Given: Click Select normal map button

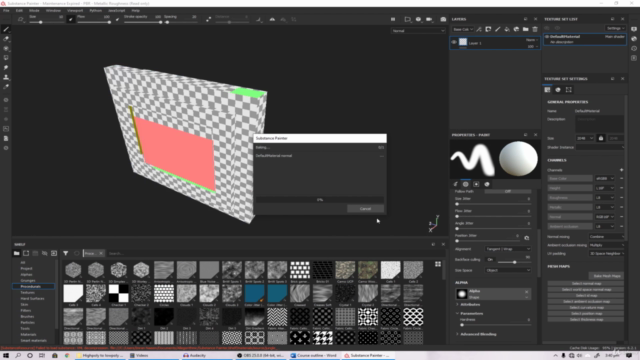Looking at the screenshot, I should tap(586, 283).
